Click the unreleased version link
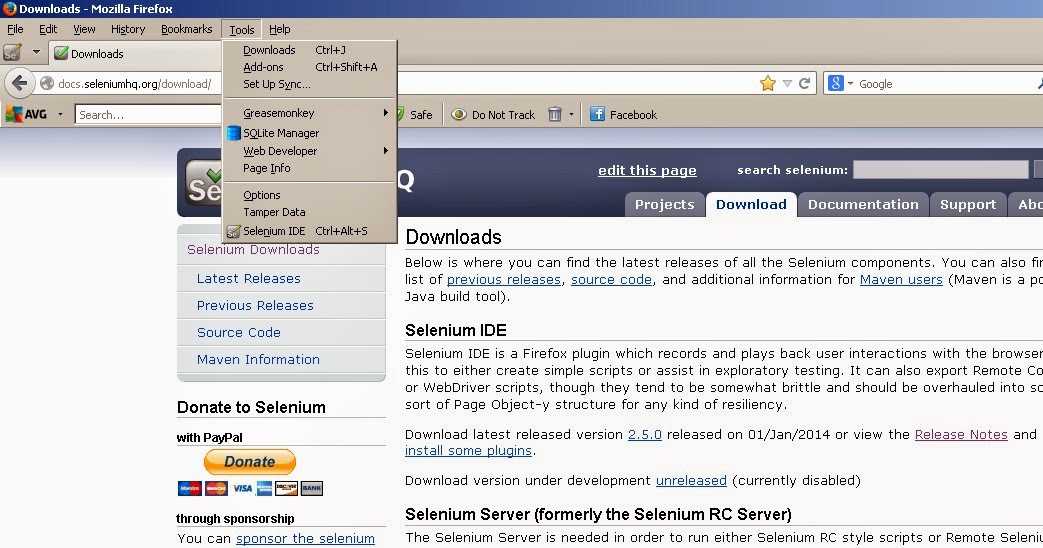1043x548 pixels. click(x=691, y=480)
